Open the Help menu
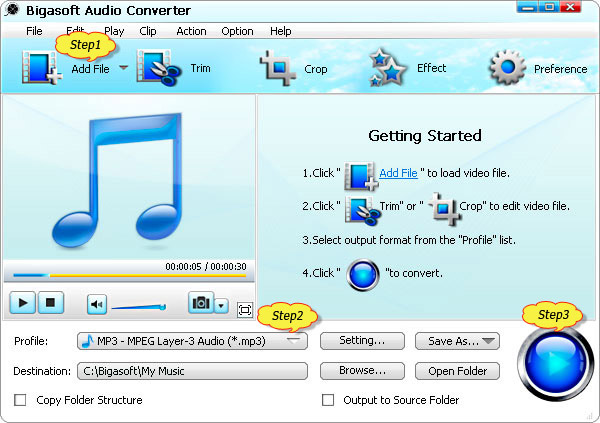The width and height of the screenshot is (600, 423). (x=280, y=31)
